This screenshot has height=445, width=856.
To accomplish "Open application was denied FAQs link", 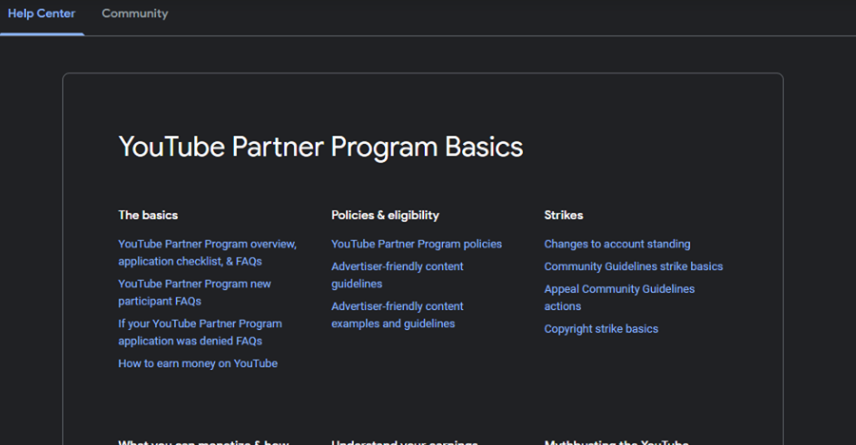I will (x=200, y=333).
